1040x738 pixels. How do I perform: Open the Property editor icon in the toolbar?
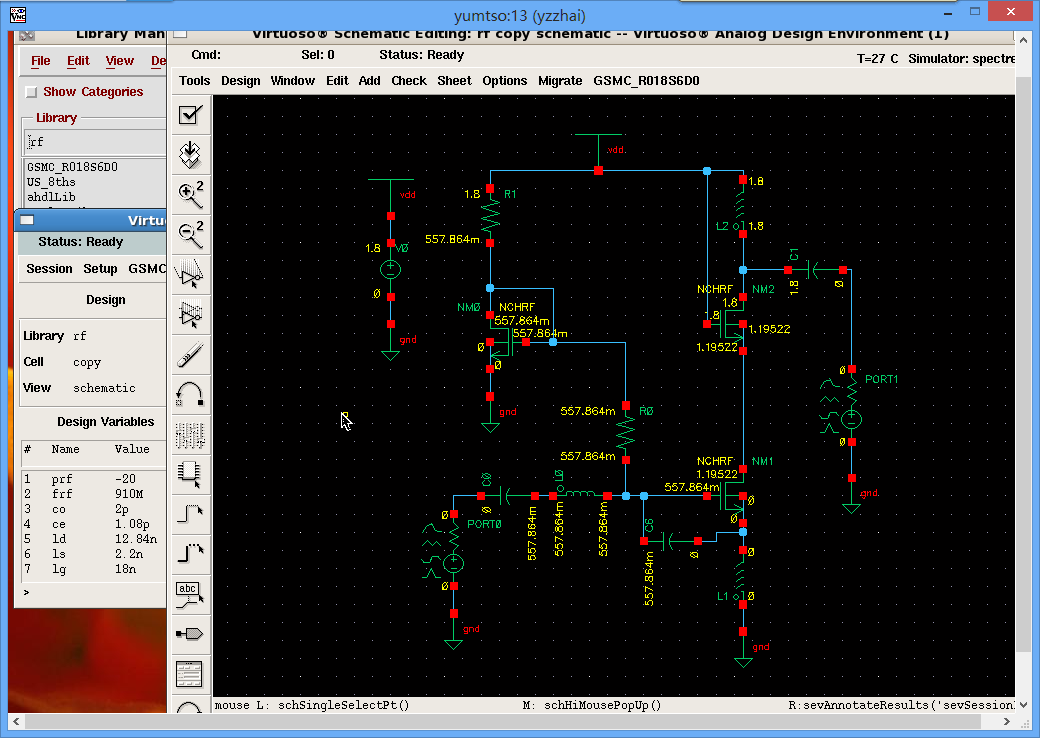(190, 434)
